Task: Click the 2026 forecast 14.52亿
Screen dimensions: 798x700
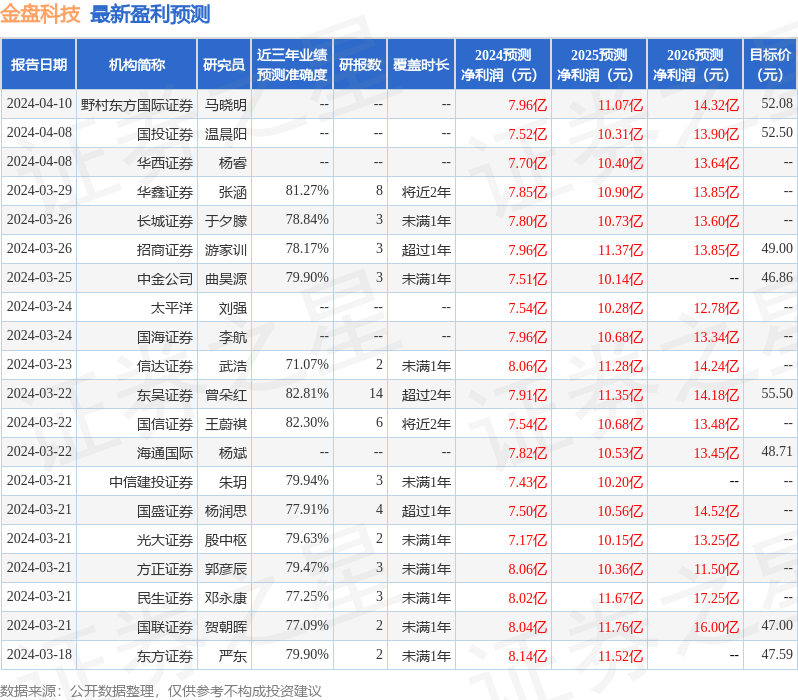Action: click(x=717, y=511)
